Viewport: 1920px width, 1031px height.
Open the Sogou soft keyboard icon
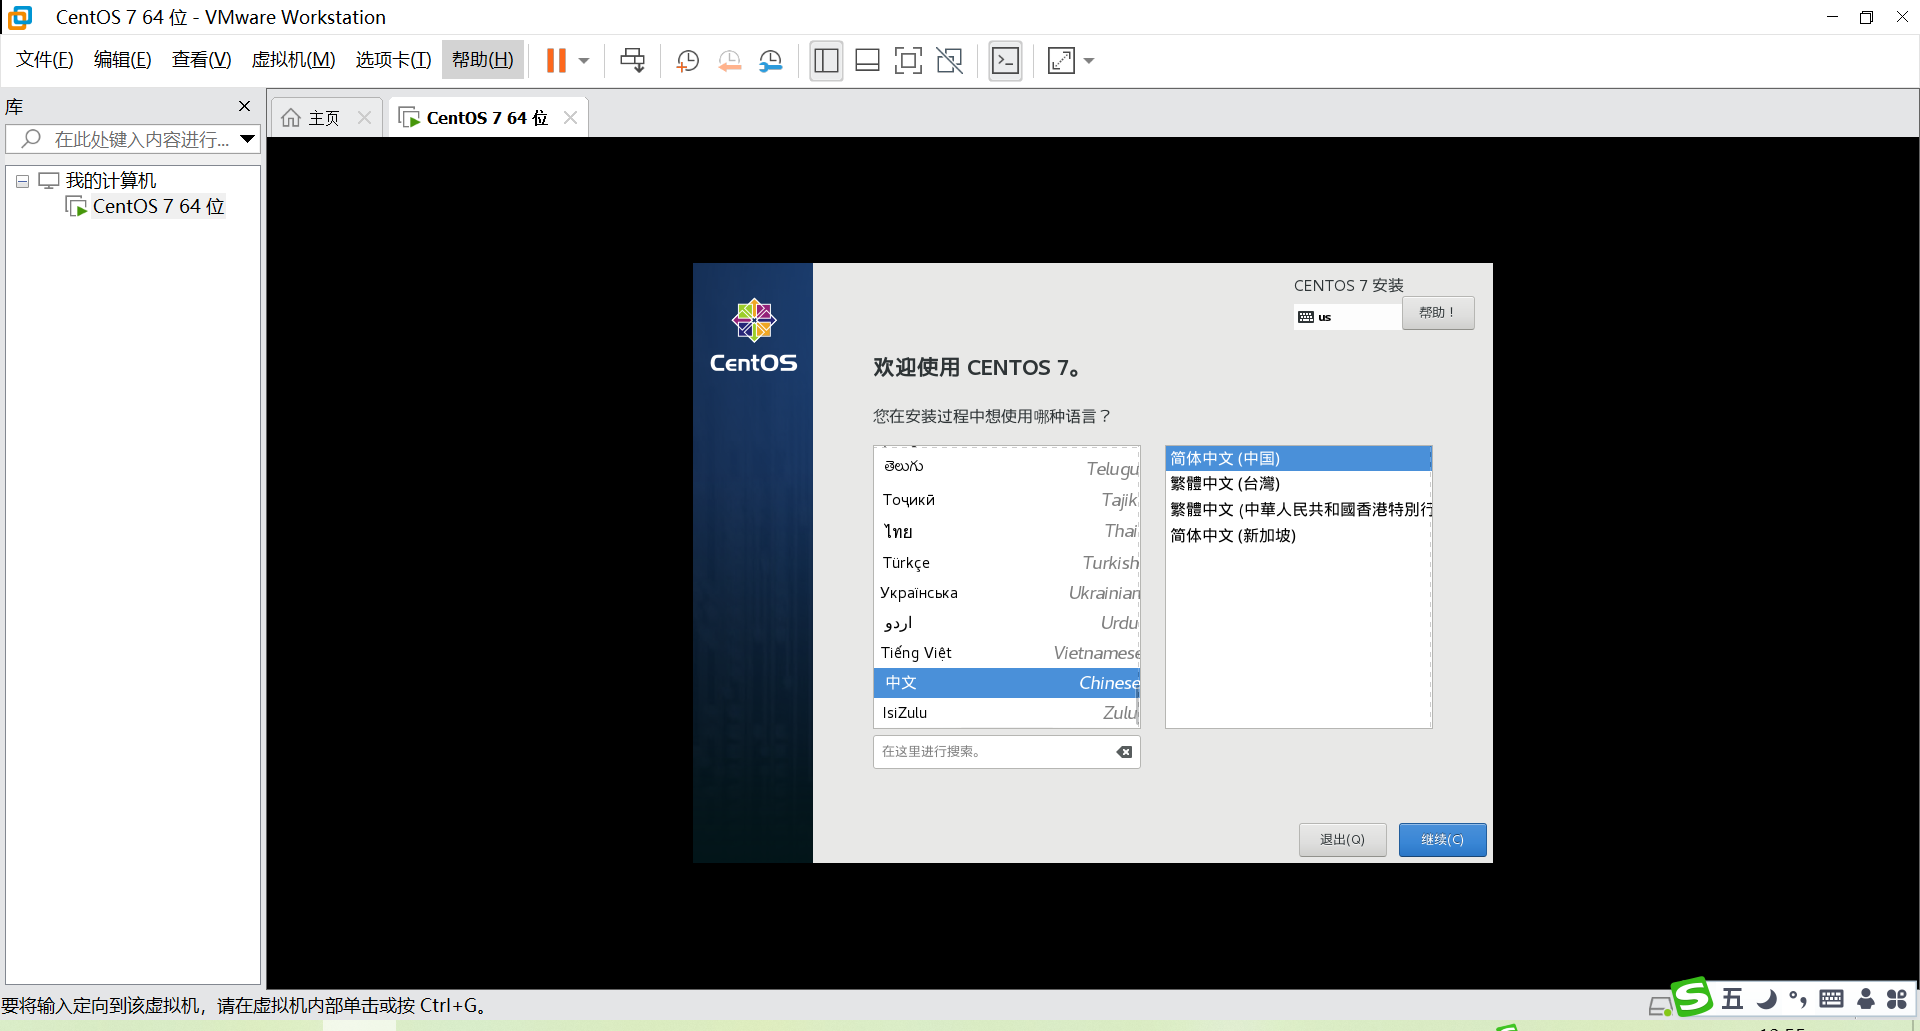point(1832,999)
